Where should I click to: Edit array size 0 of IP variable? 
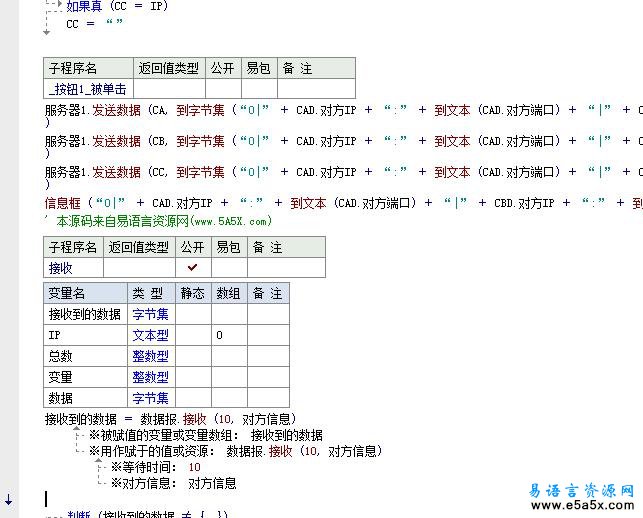pyautogui.click(x=229, y=335)
